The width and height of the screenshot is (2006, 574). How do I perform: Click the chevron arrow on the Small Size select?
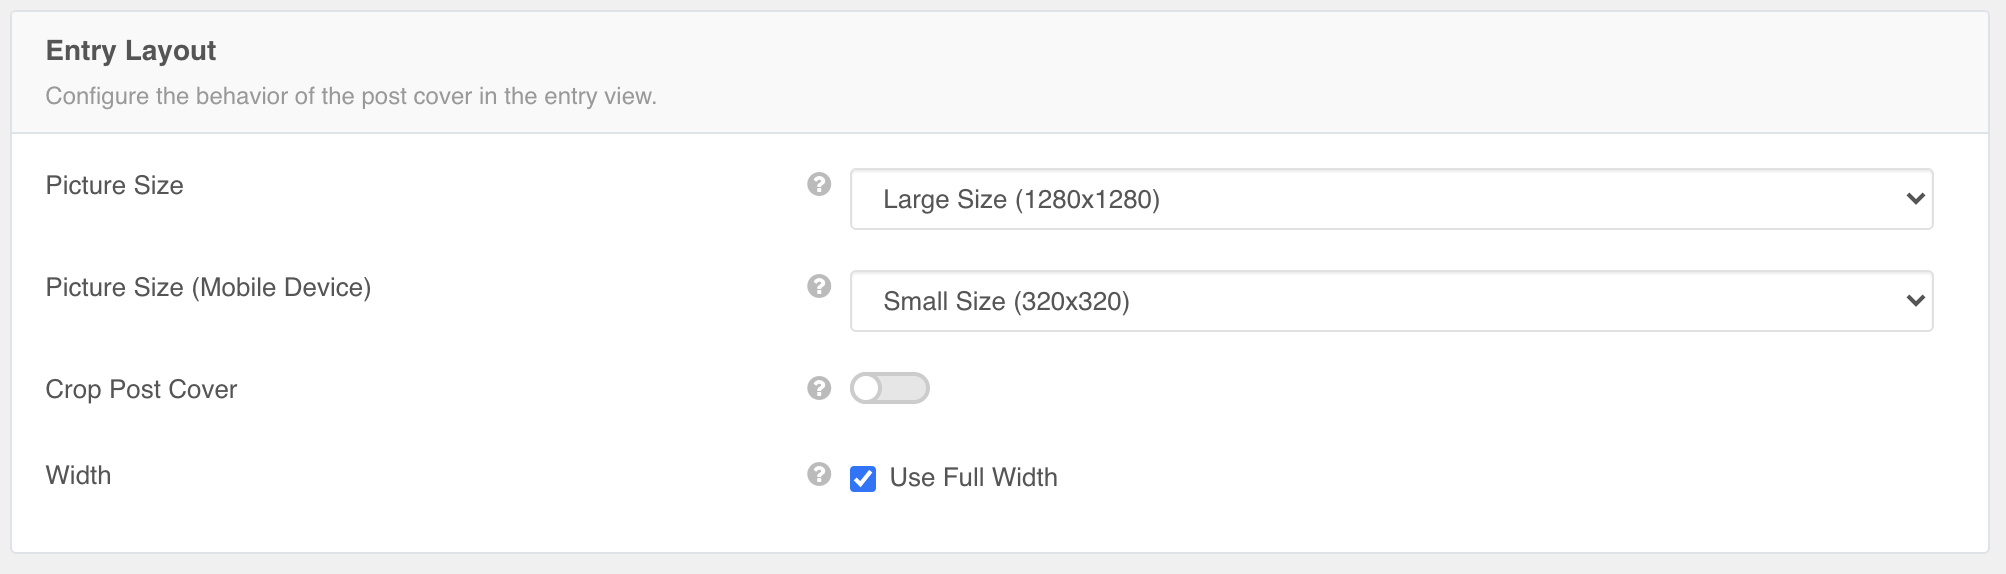1915,301
